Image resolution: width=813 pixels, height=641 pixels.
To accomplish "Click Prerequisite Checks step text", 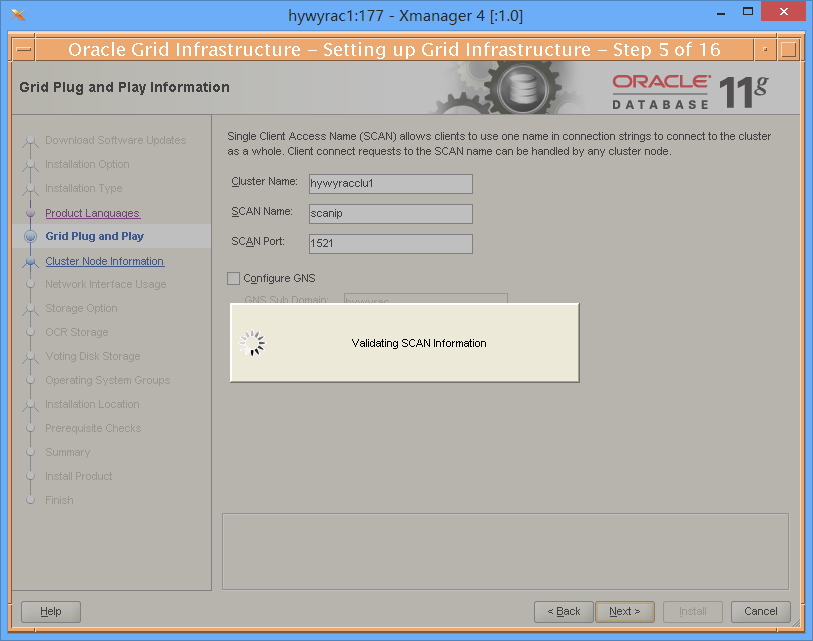I will (x=93, y=428).
